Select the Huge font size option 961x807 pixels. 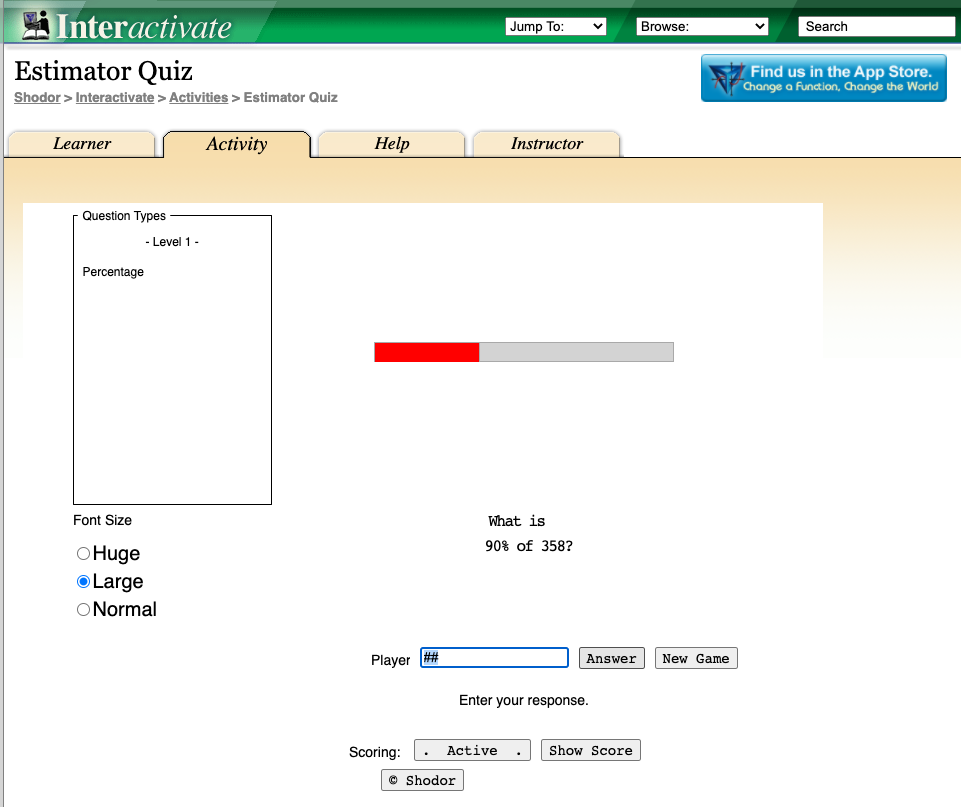point(84,554)
